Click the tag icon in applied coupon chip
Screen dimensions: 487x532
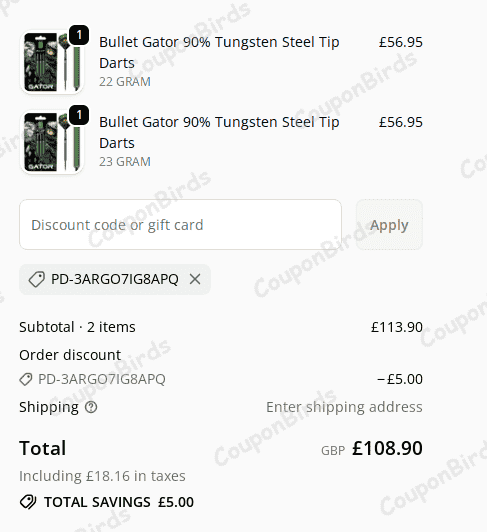(x=37, y=280)
